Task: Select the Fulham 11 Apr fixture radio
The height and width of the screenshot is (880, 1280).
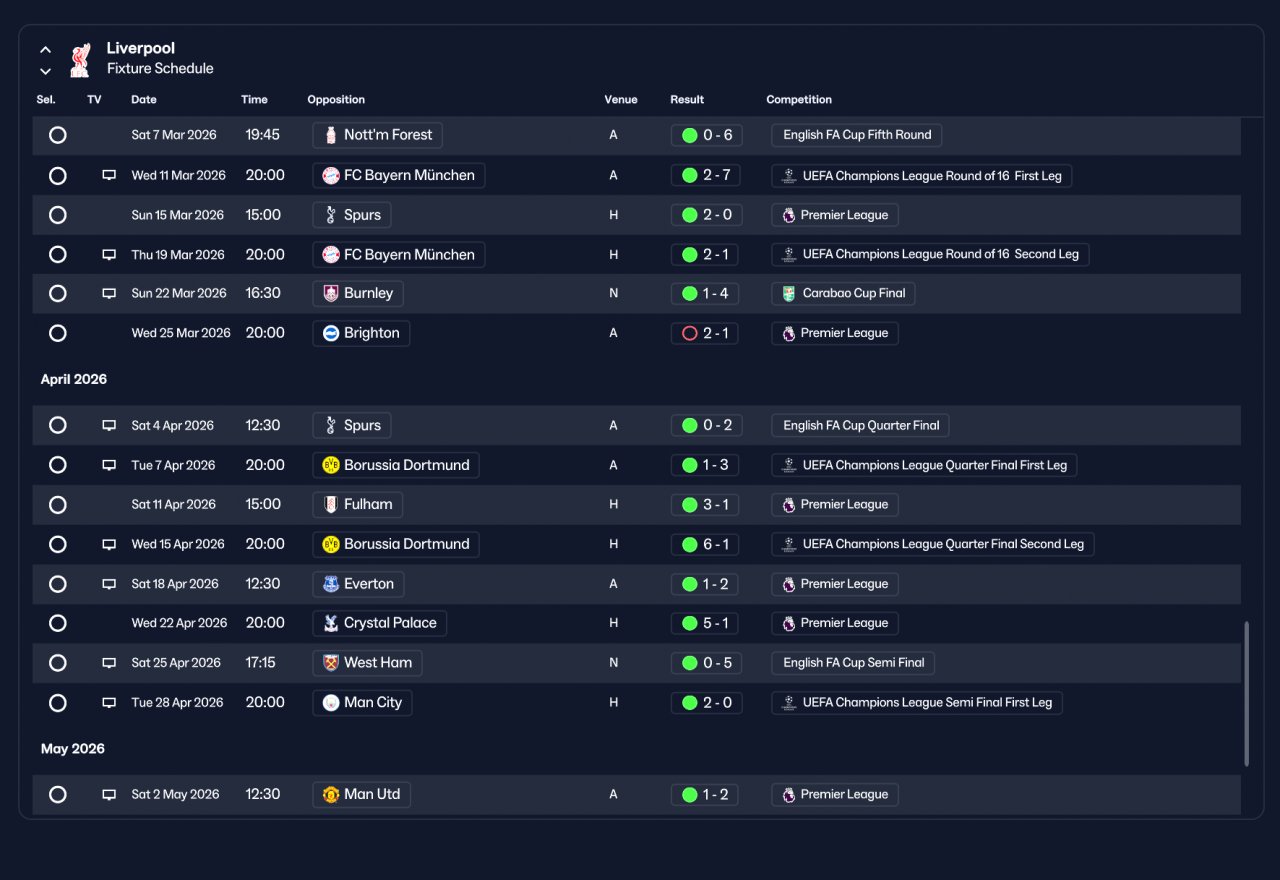Action: 58,505
